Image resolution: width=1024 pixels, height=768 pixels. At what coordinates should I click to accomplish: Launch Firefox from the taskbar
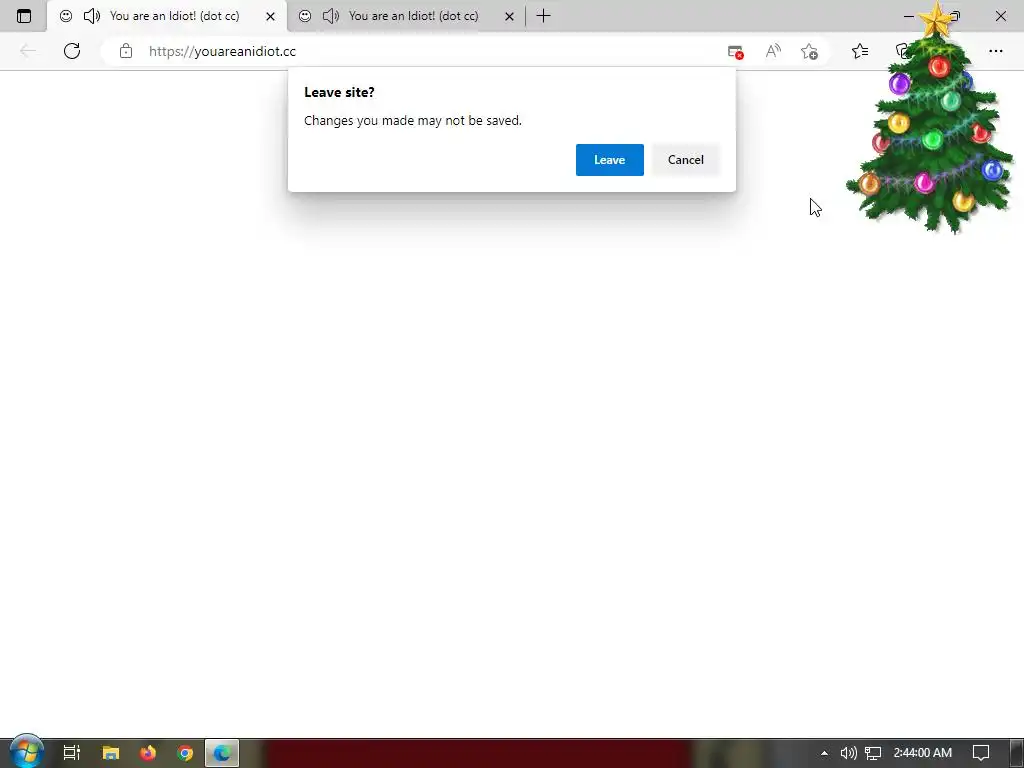click(148, 753)
